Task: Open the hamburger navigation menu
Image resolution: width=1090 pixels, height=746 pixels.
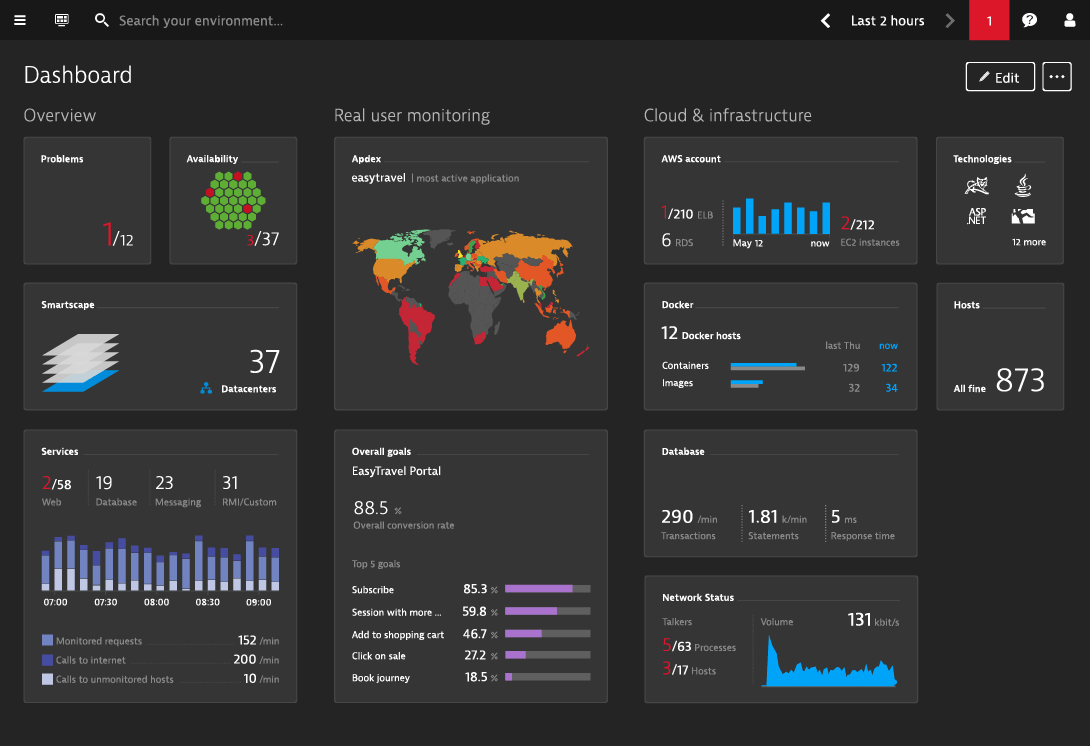Action: 20,20
